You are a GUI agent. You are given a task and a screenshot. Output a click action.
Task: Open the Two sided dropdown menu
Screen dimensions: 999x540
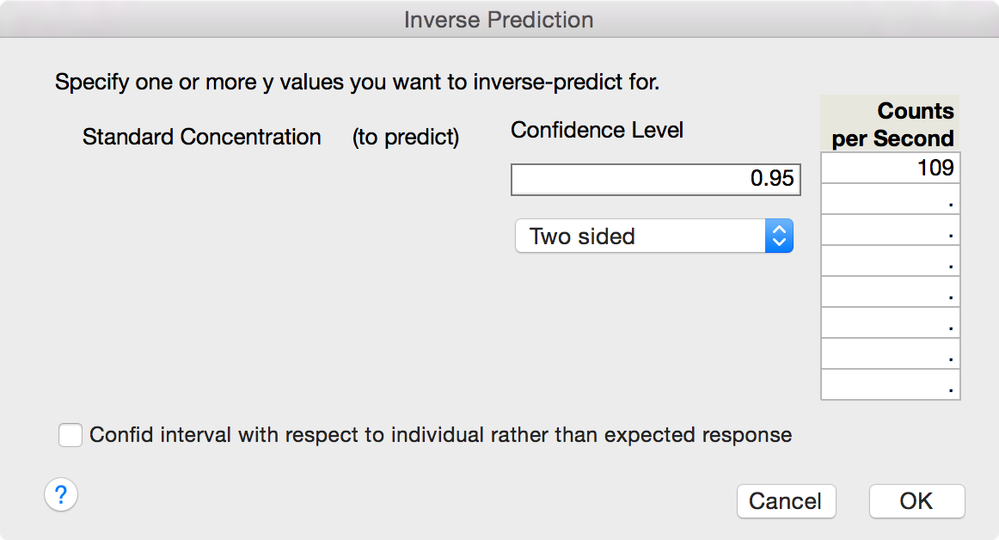[x=654, y=236]
